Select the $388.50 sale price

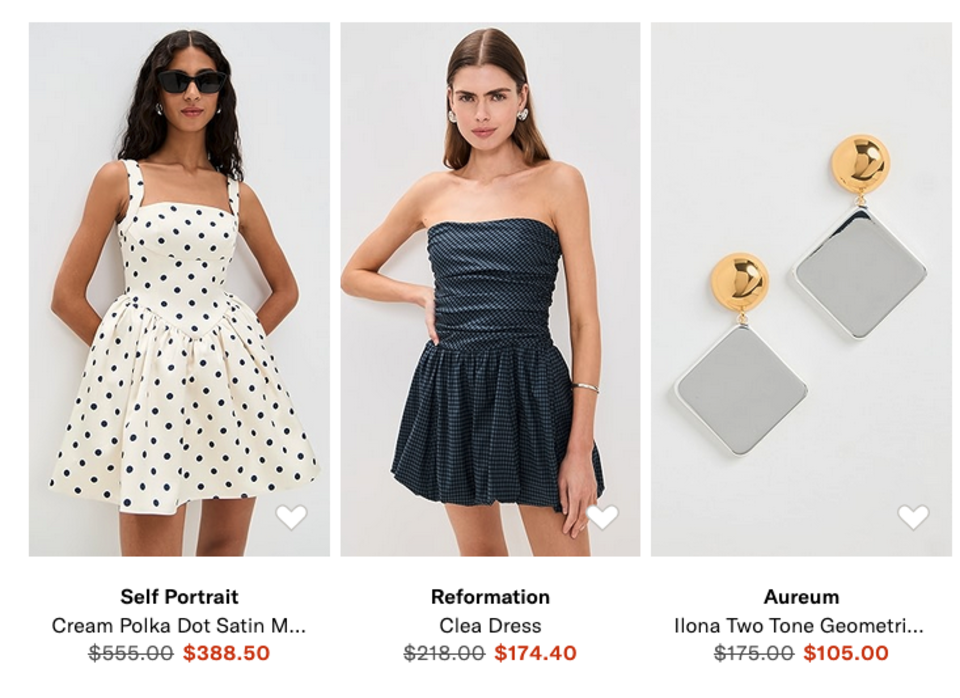click(227, 653)
